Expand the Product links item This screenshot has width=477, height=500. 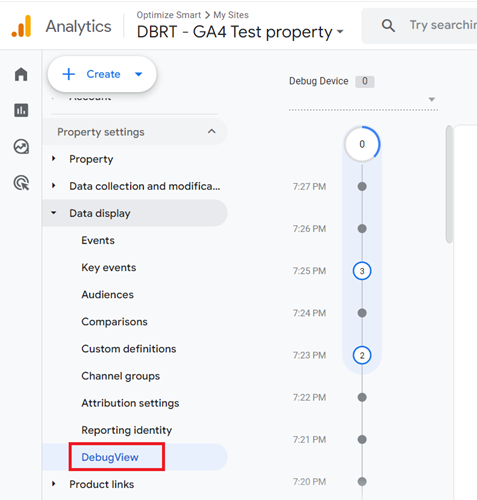pyautogui.click(x=54, y=484)
